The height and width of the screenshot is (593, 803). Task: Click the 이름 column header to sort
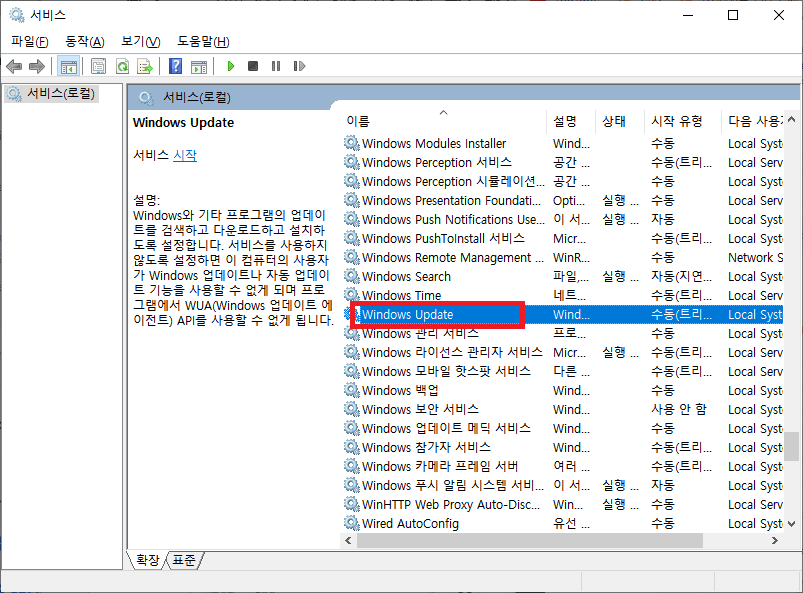point(400,121)
